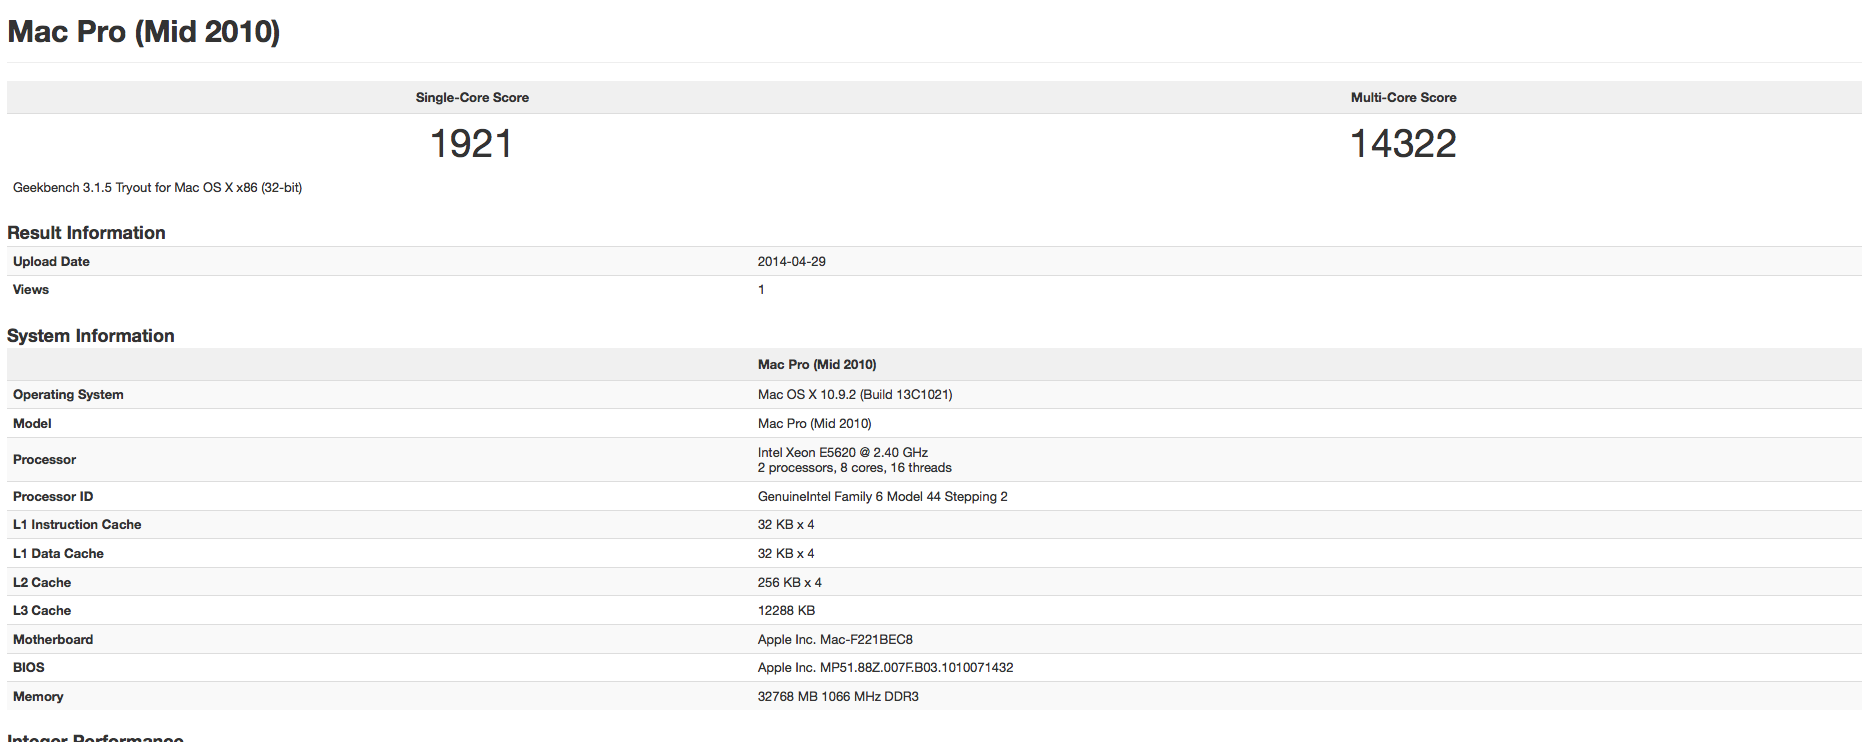1862x742 pixels.
Task: Click the 'Motherboard' row label
Action: click(53, 640)
